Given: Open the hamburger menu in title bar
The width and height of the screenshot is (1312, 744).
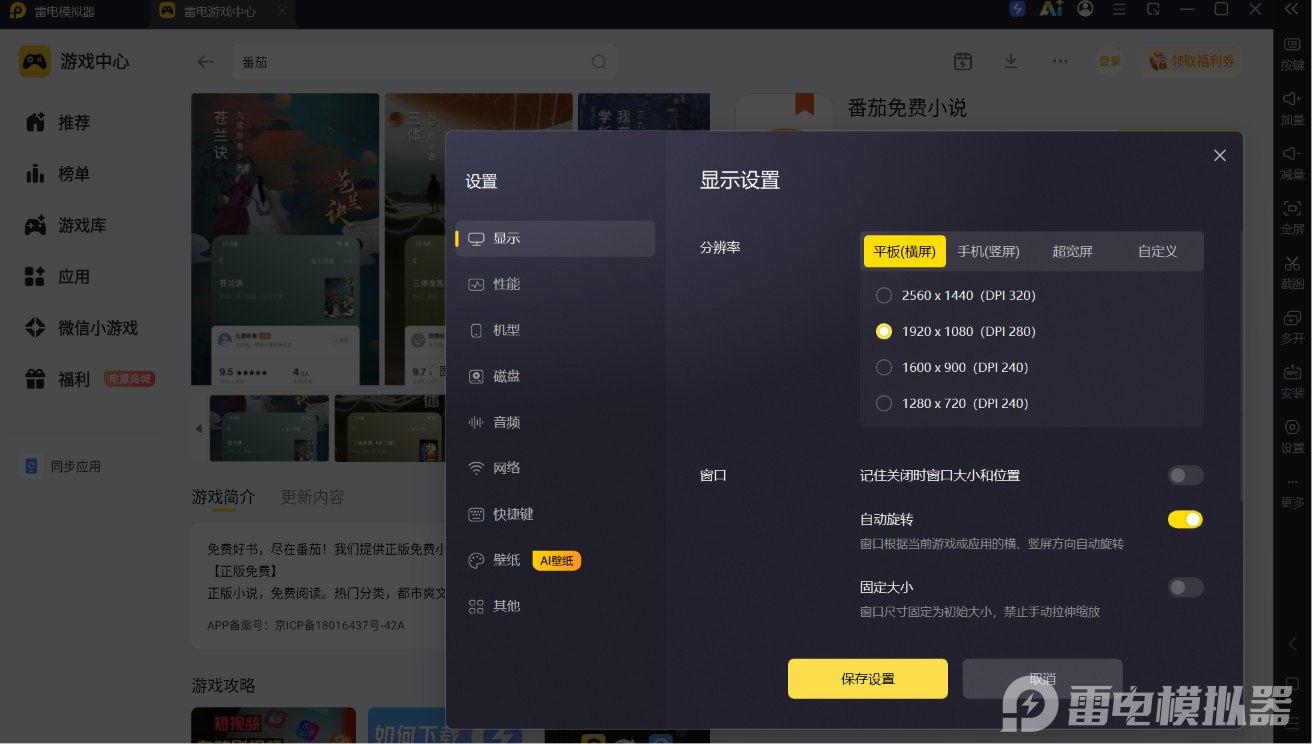Looking at the screenshot, I should coord(1119,10).
